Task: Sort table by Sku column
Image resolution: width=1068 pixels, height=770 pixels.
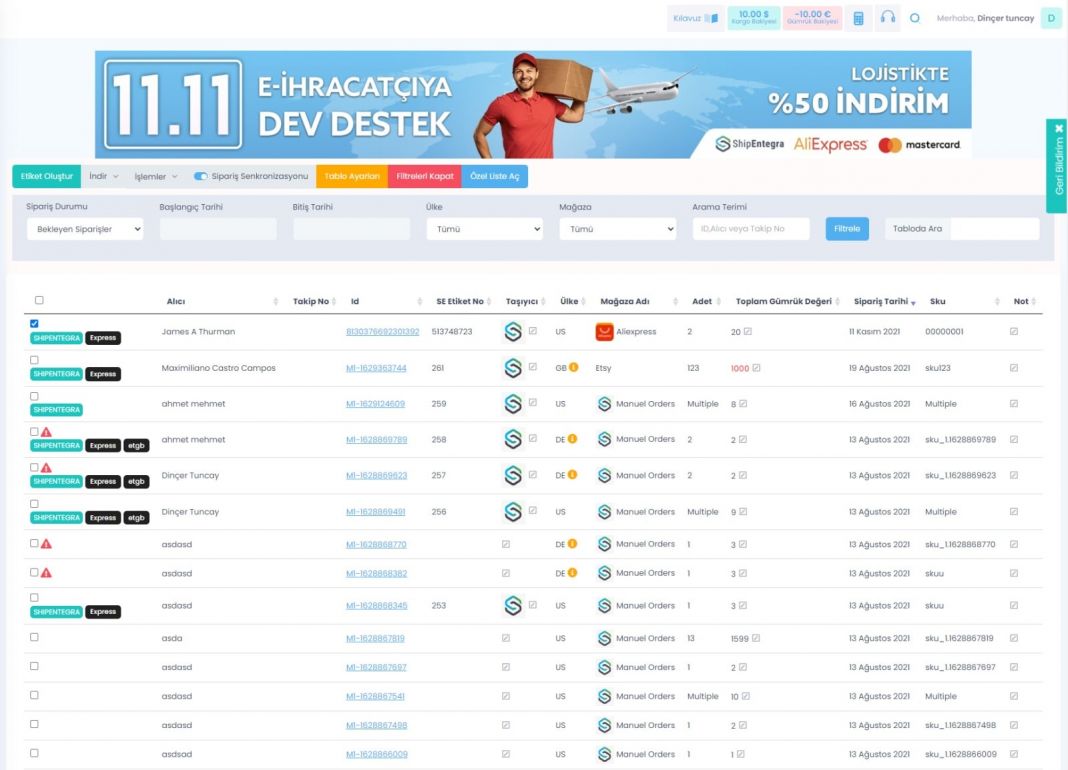Action: pos(937,301)
